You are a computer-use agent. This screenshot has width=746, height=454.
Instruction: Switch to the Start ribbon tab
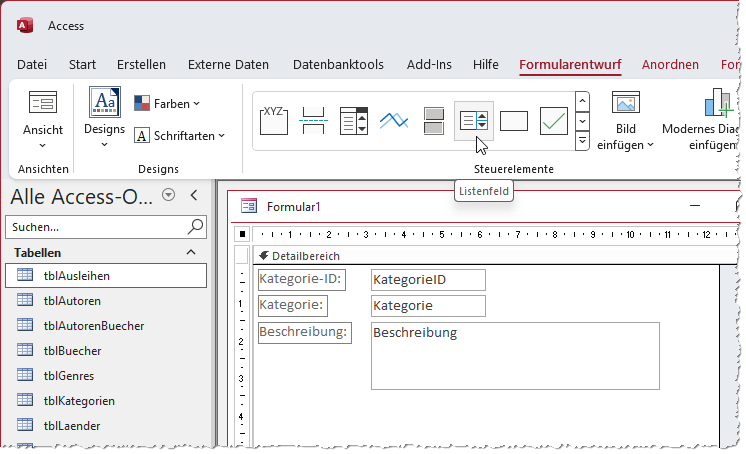point(82,64)
